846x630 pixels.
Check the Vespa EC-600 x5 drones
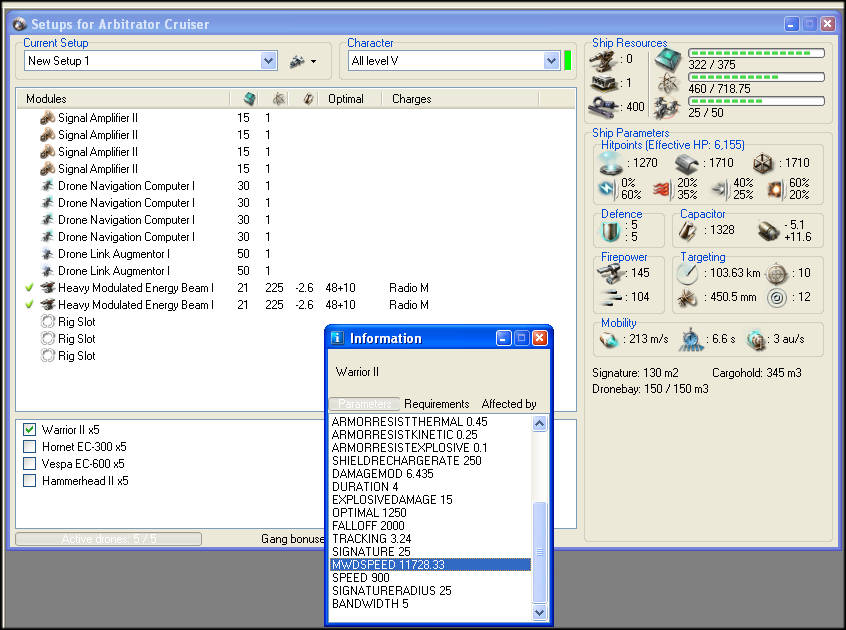(x=30, y=463)
